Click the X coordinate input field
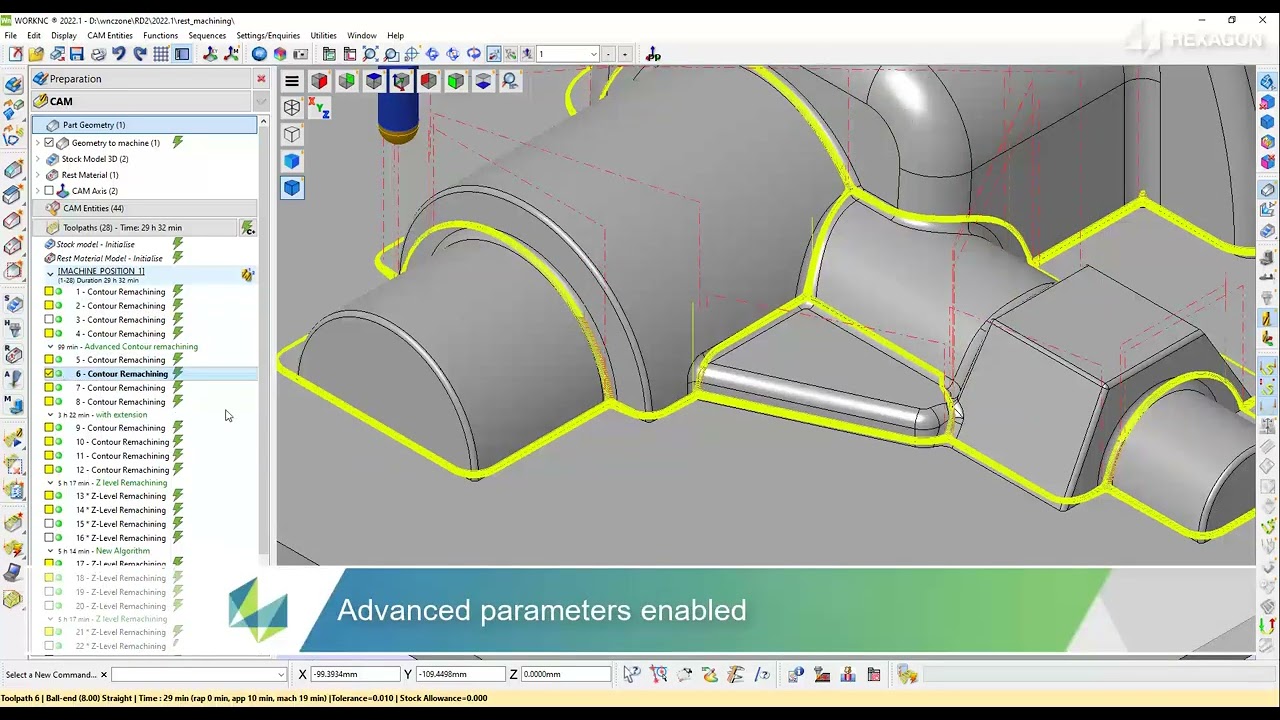This screenshot has height=720, width=1280. (354, 674)
